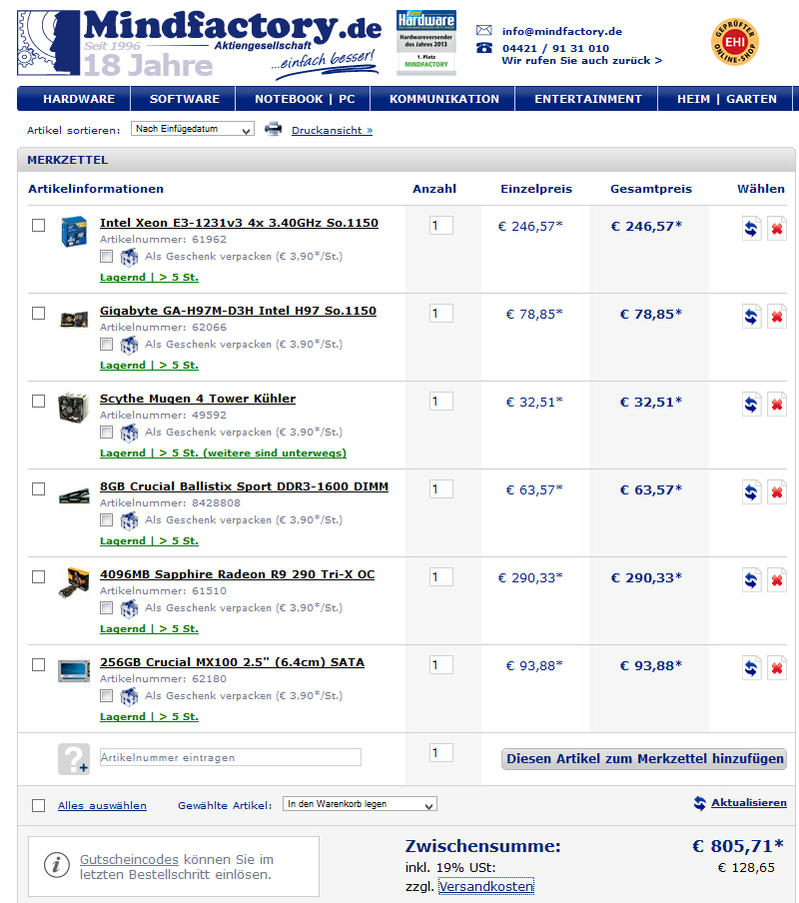799x903 pixels.
Task: Open Scythe Mugen 4 Tower Kühler link
Action: coord(198,399)
